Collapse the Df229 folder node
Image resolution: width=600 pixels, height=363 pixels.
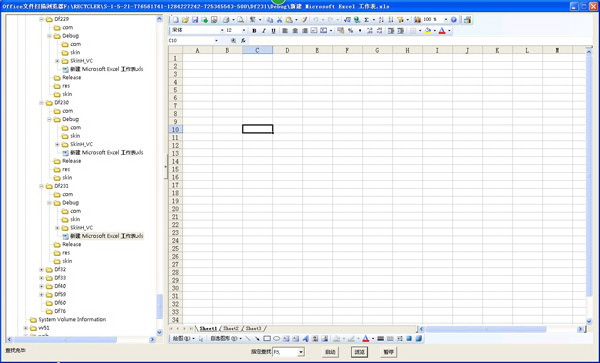click(42, 19)
